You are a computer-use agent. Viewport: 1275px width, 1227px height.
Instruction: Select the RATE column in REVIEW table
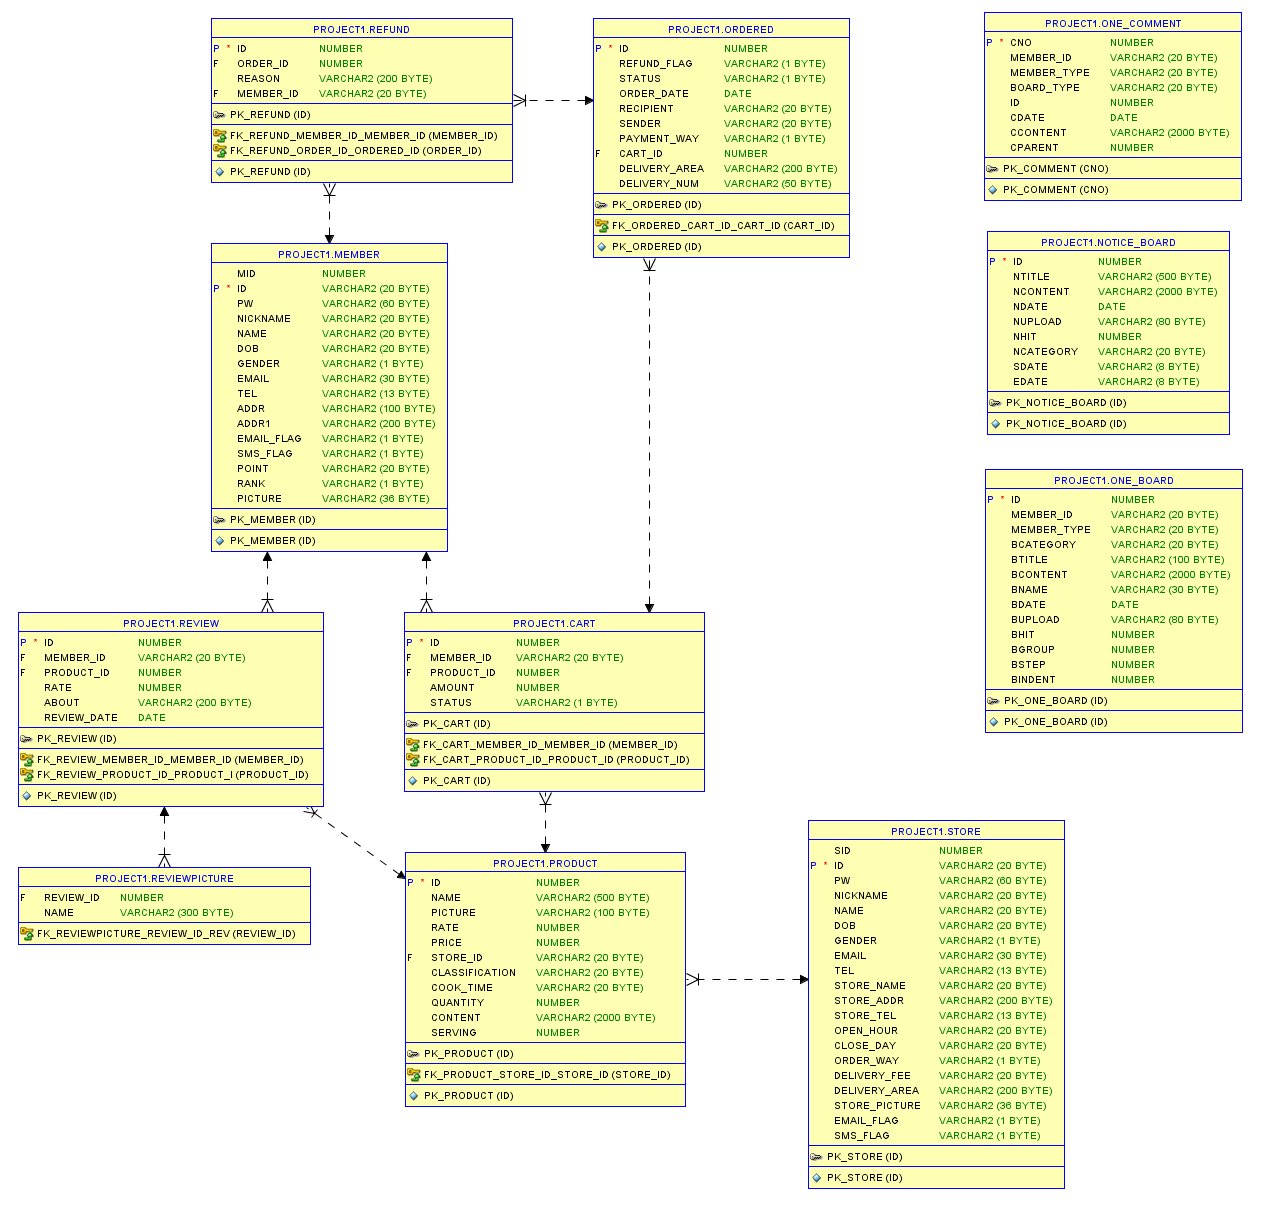(x=57, y=687)
